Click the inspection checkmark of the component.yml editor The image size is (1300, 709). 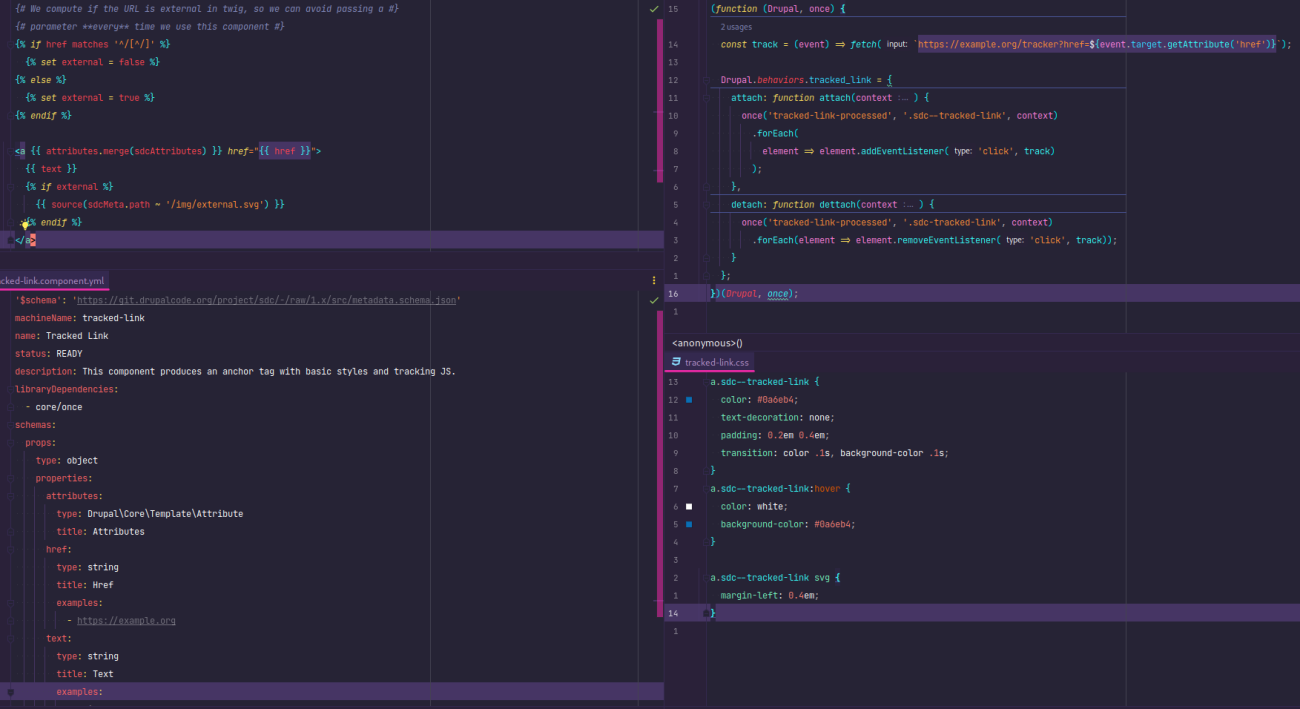654,299
